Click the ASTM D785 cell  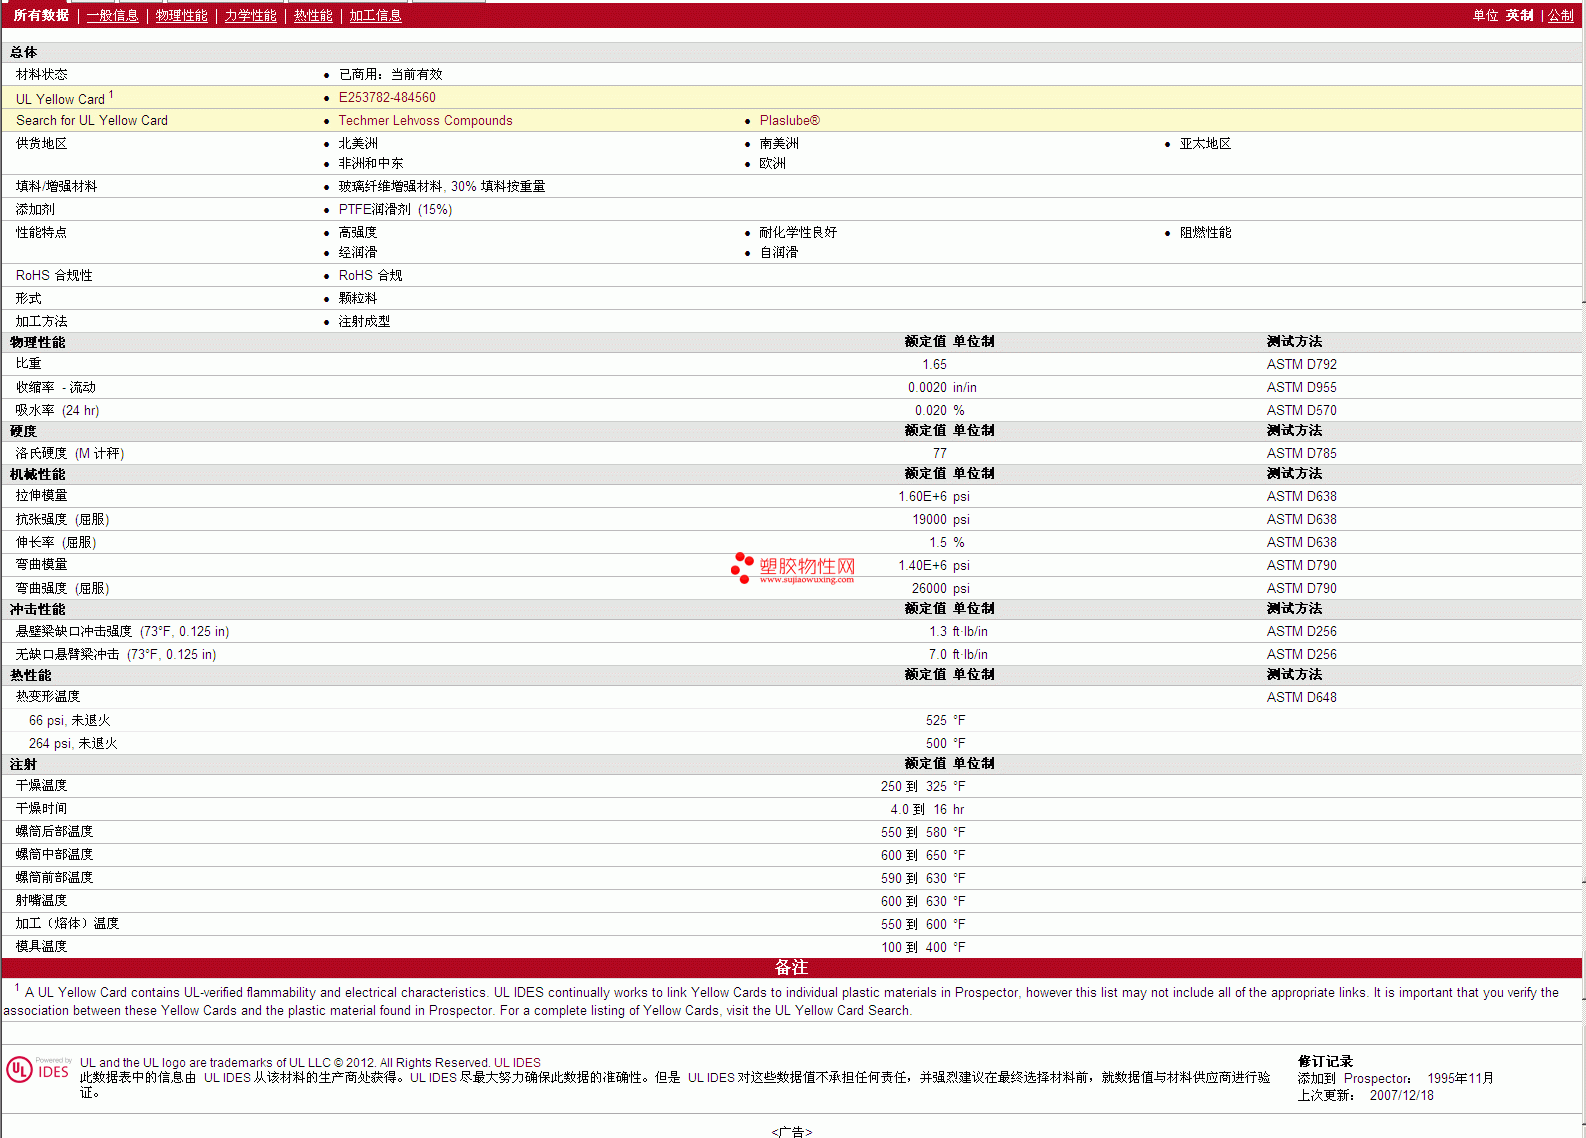point(1302,454)
